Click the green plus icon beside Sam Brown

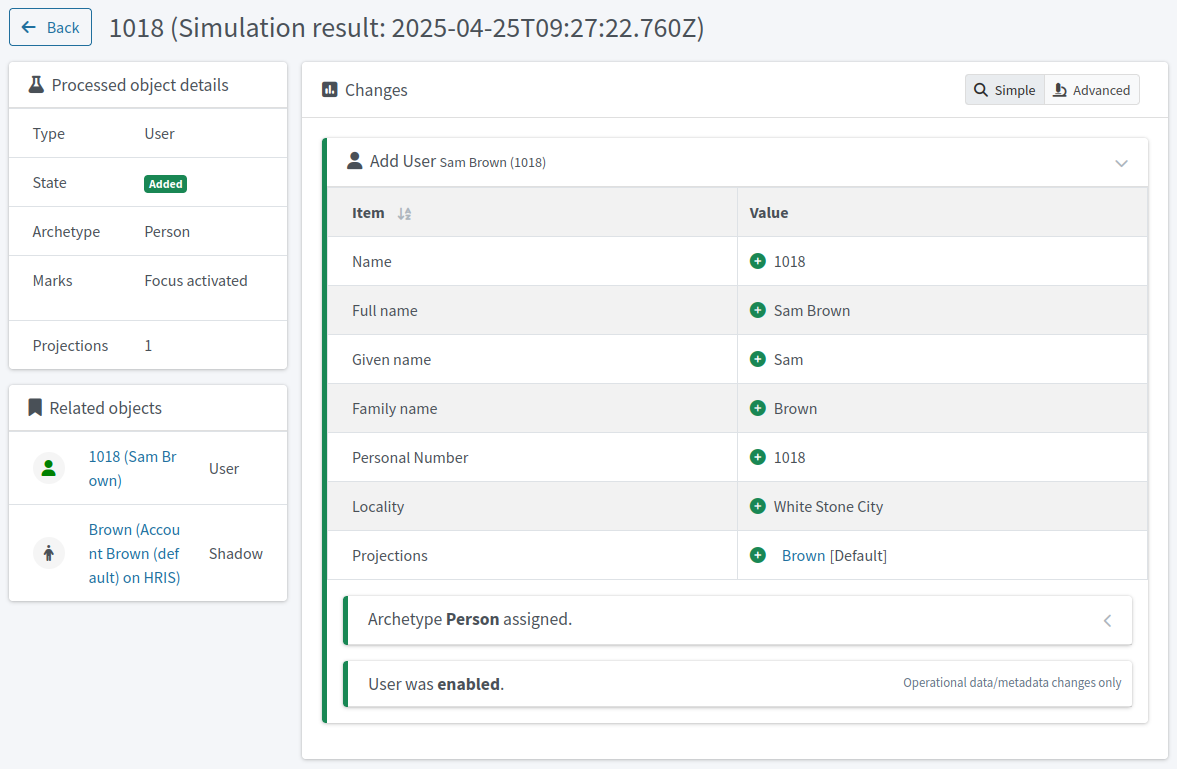click(758, 310)
